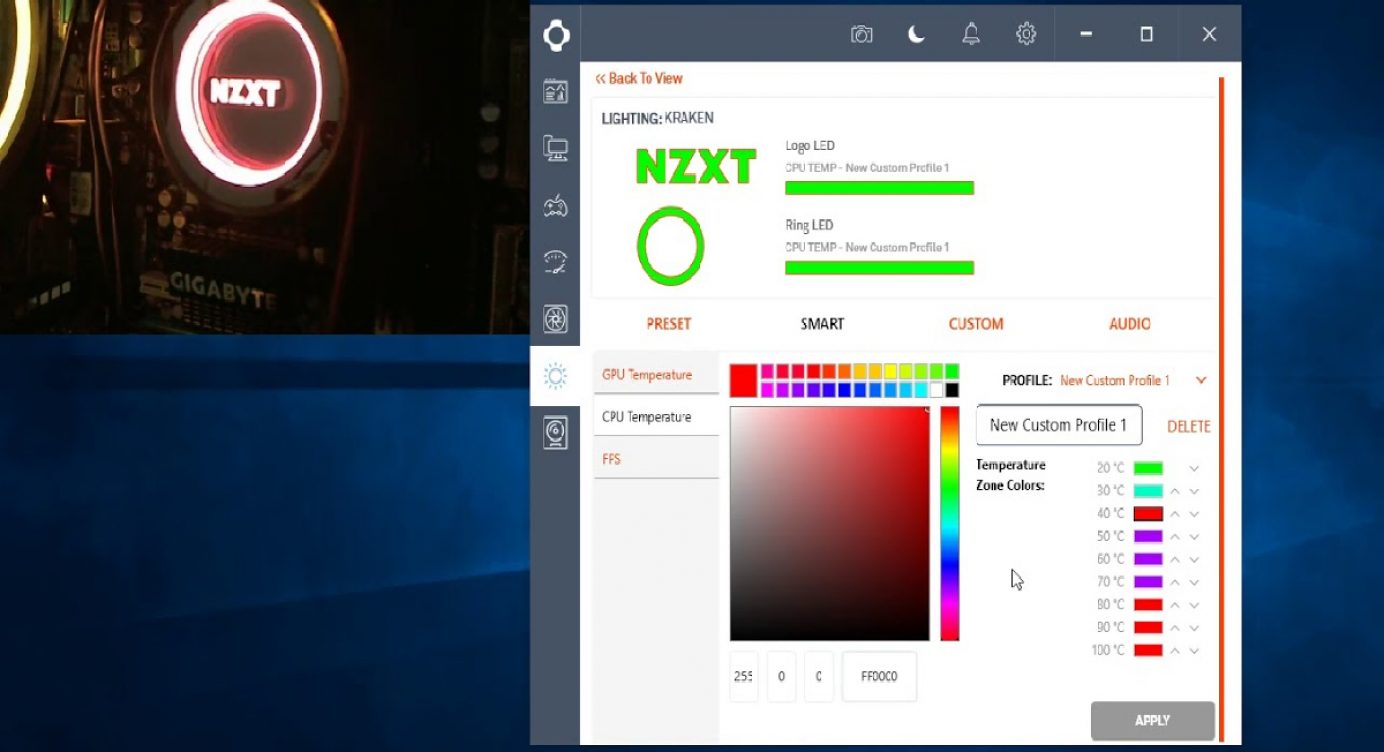
Task: Pick the black palette swatch
Action: click(952, 390)
